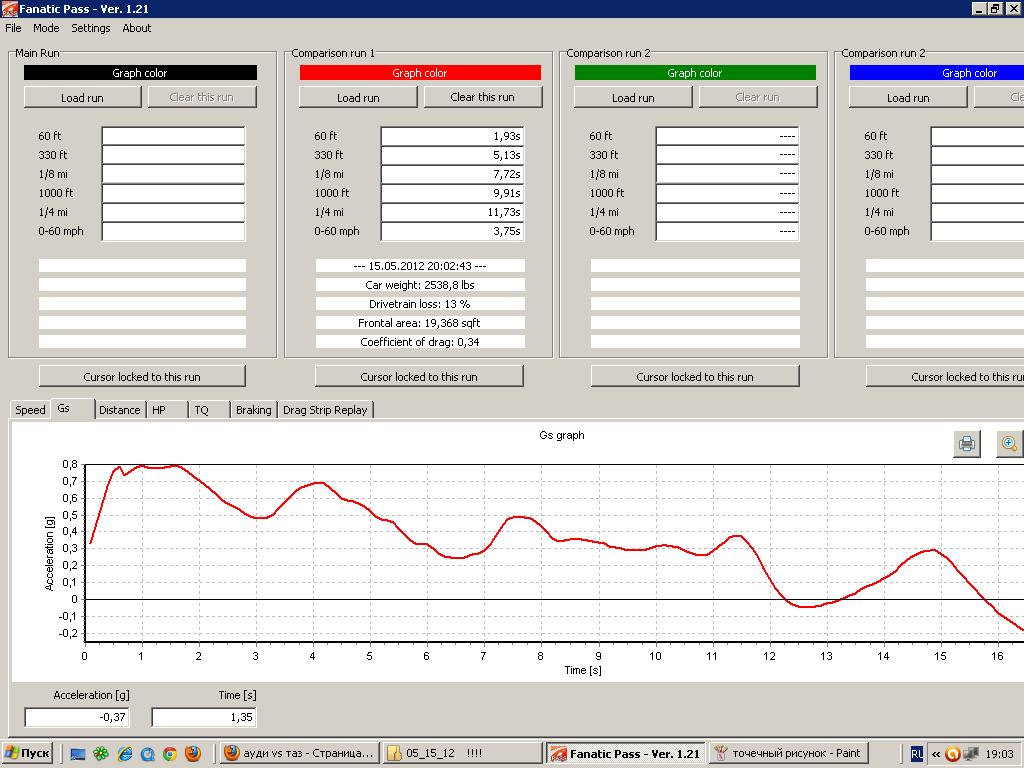Image resolution: width=1024 pixels, height=768 pixels.
Task: Click the print graph icon
Action: click(x=967, y=444)
